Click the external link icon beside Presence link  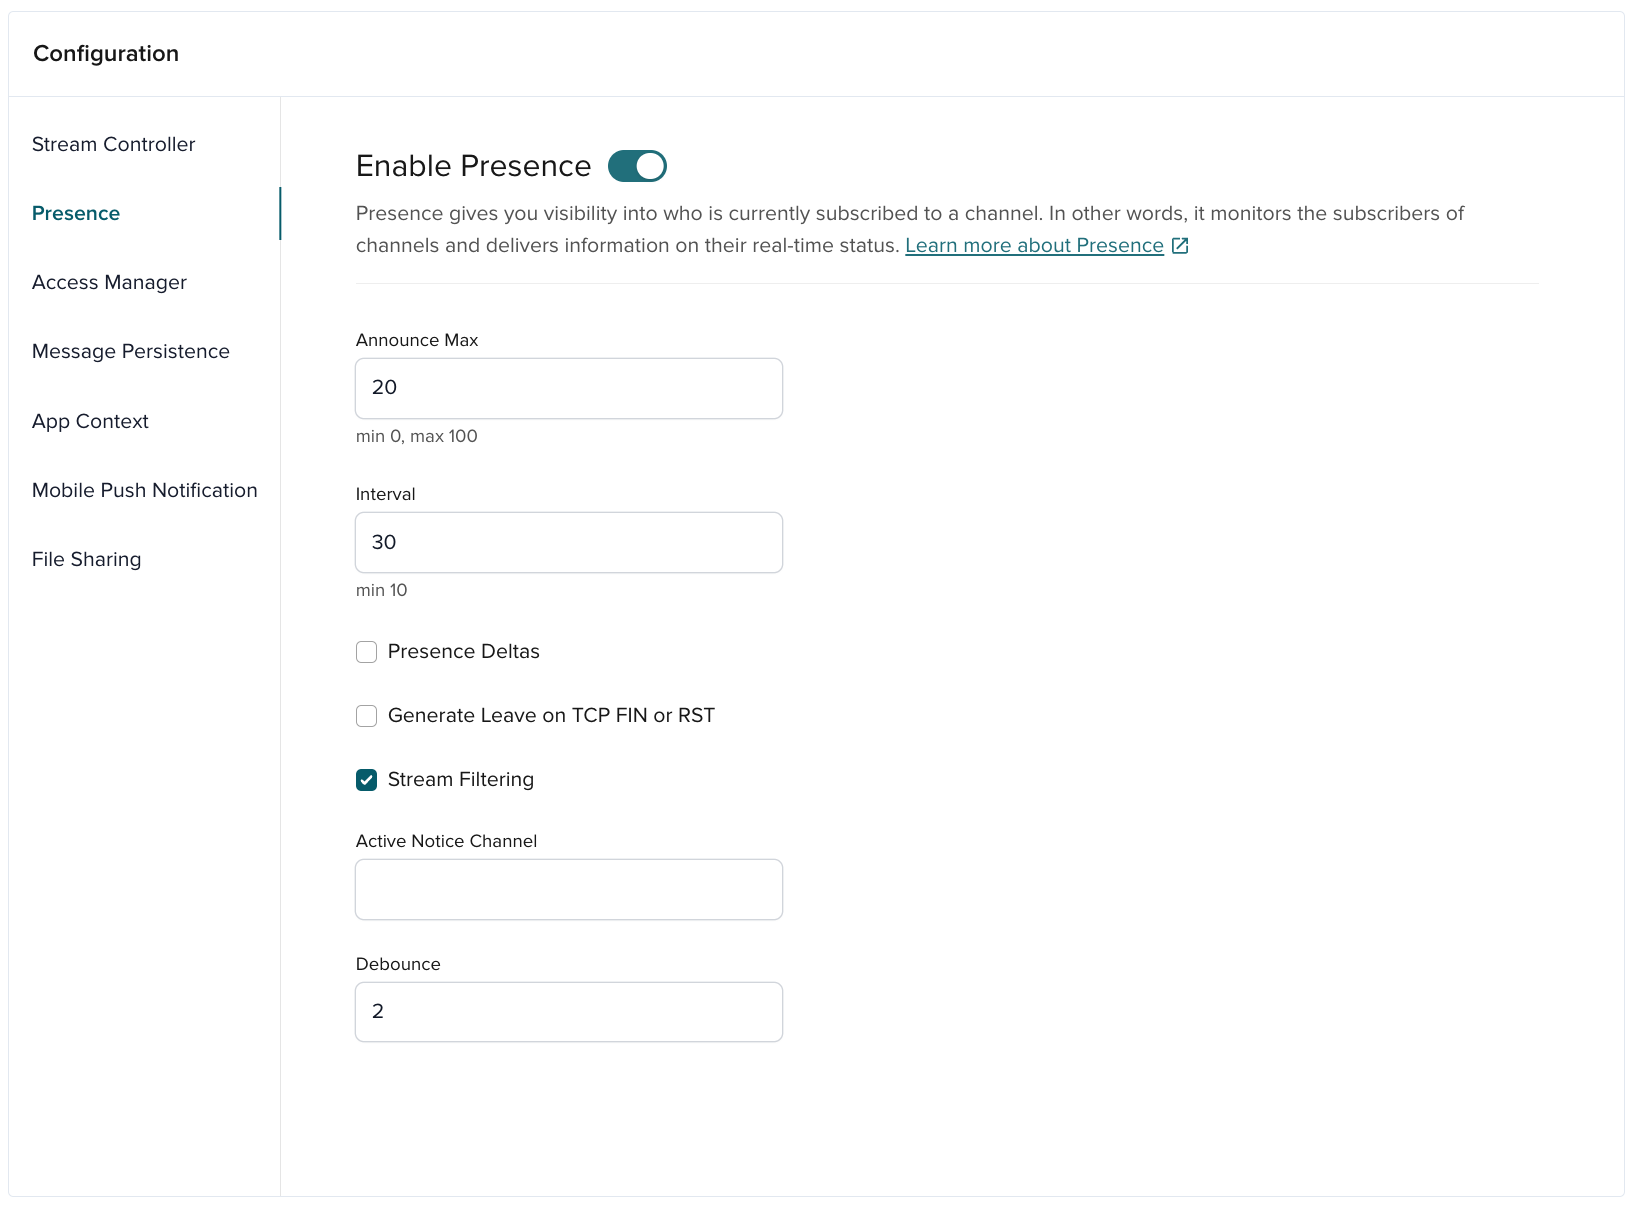click(1180, 245)
